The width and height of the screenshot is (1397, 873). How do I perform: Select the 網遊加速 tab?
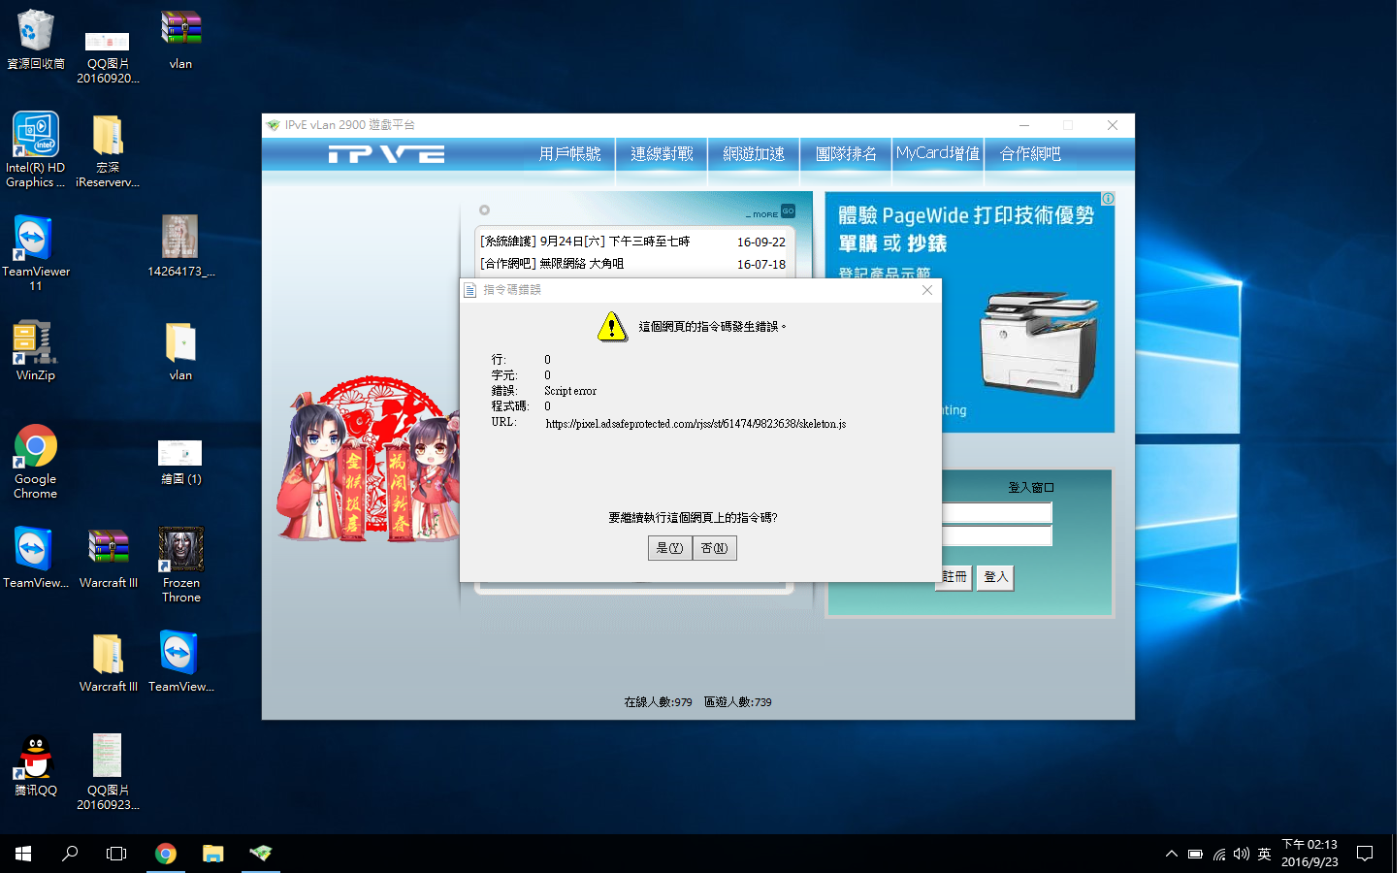click(754, 154)
